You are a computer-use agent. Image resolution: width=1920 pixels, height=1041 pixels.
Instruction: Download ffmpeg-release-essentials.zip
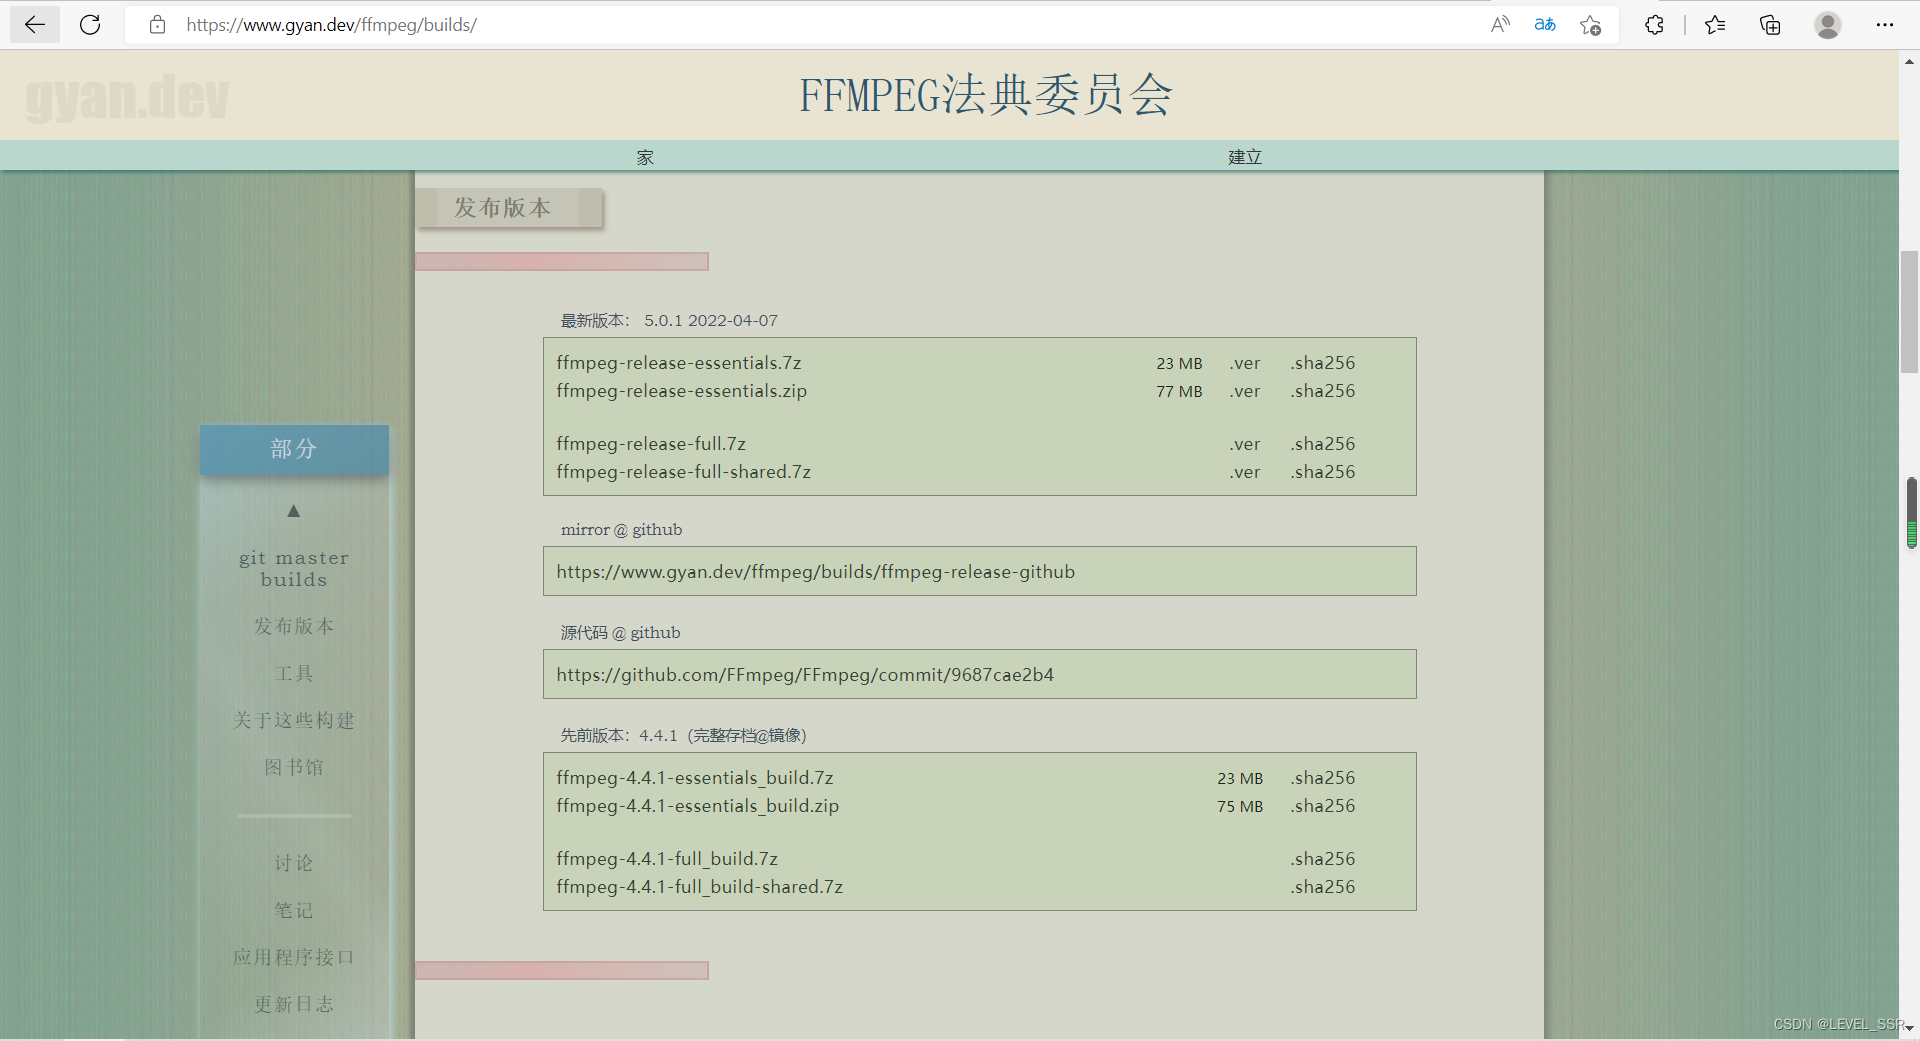[682, 391]
